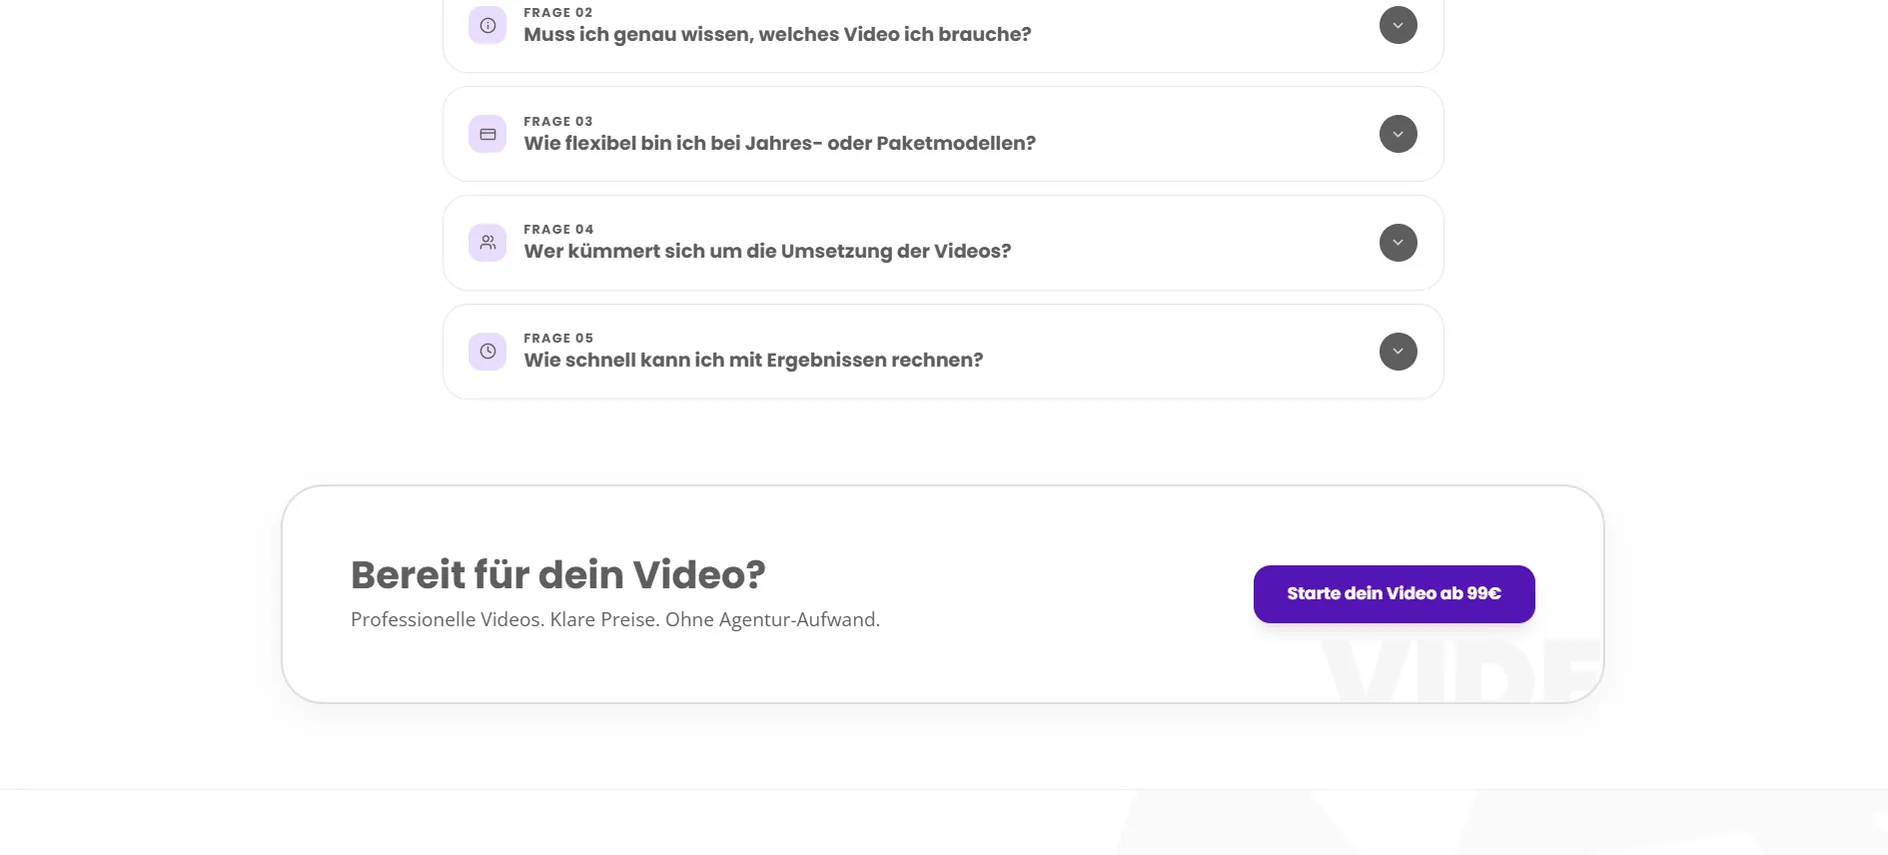Click the clock icon beside Frage 05

pyautogui.click(x=487, y=351)
